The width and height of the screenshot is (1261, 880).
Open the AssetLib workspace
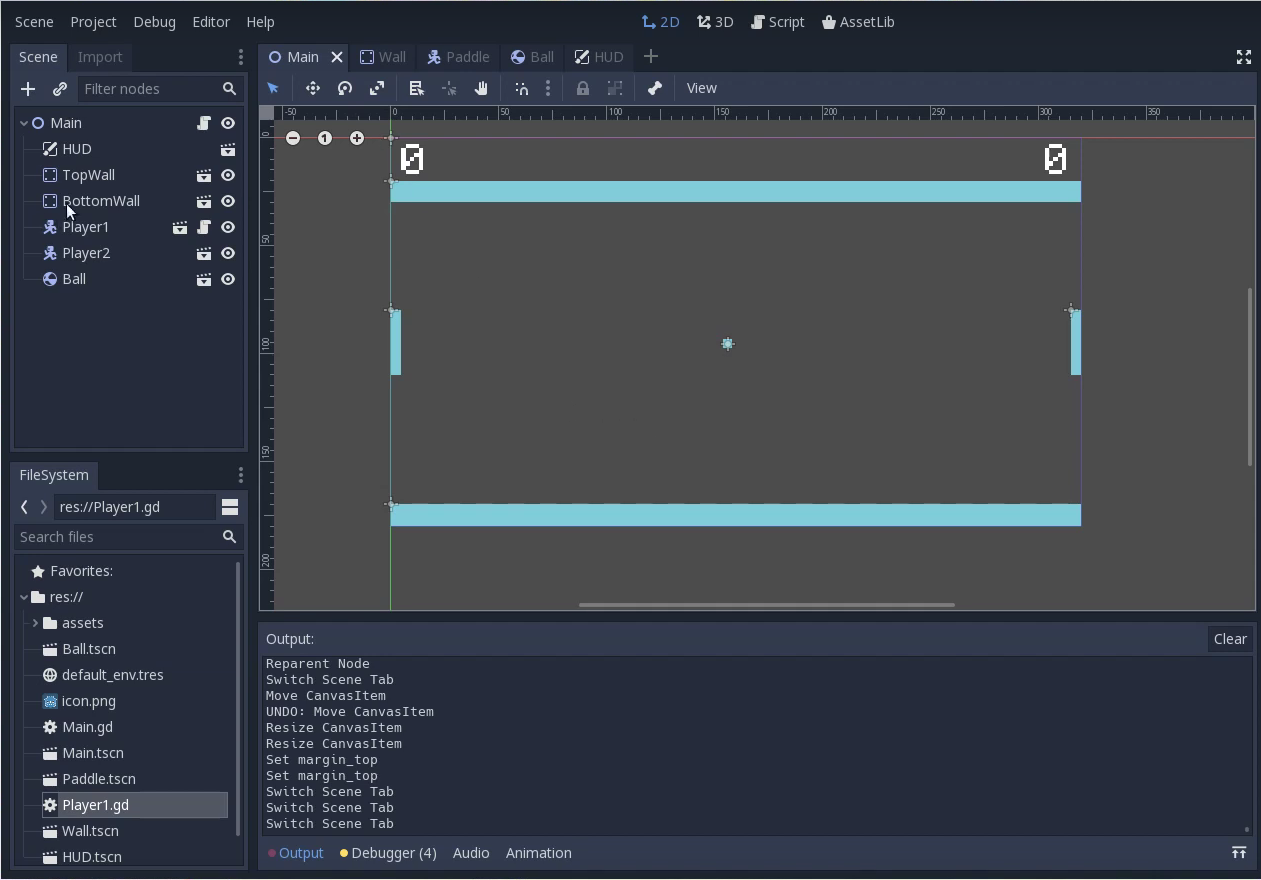[x=858, y=21]
